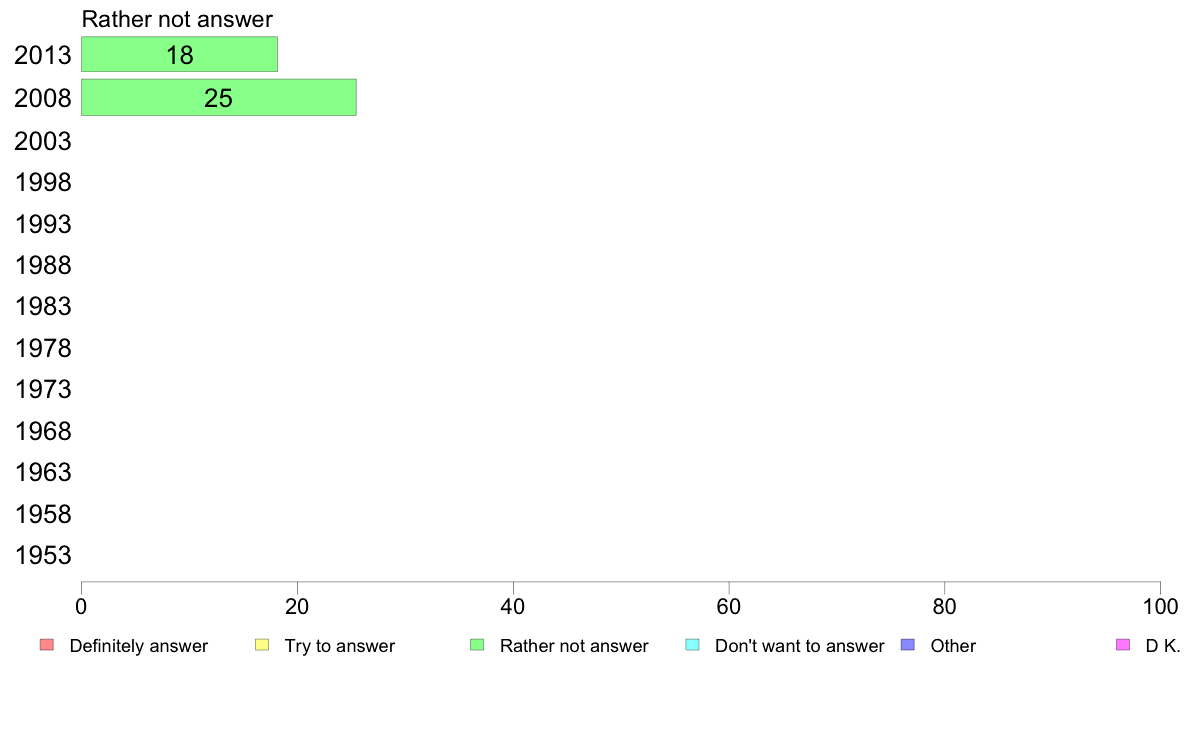Click the 40 tick on the x-axis

[513, 606]
